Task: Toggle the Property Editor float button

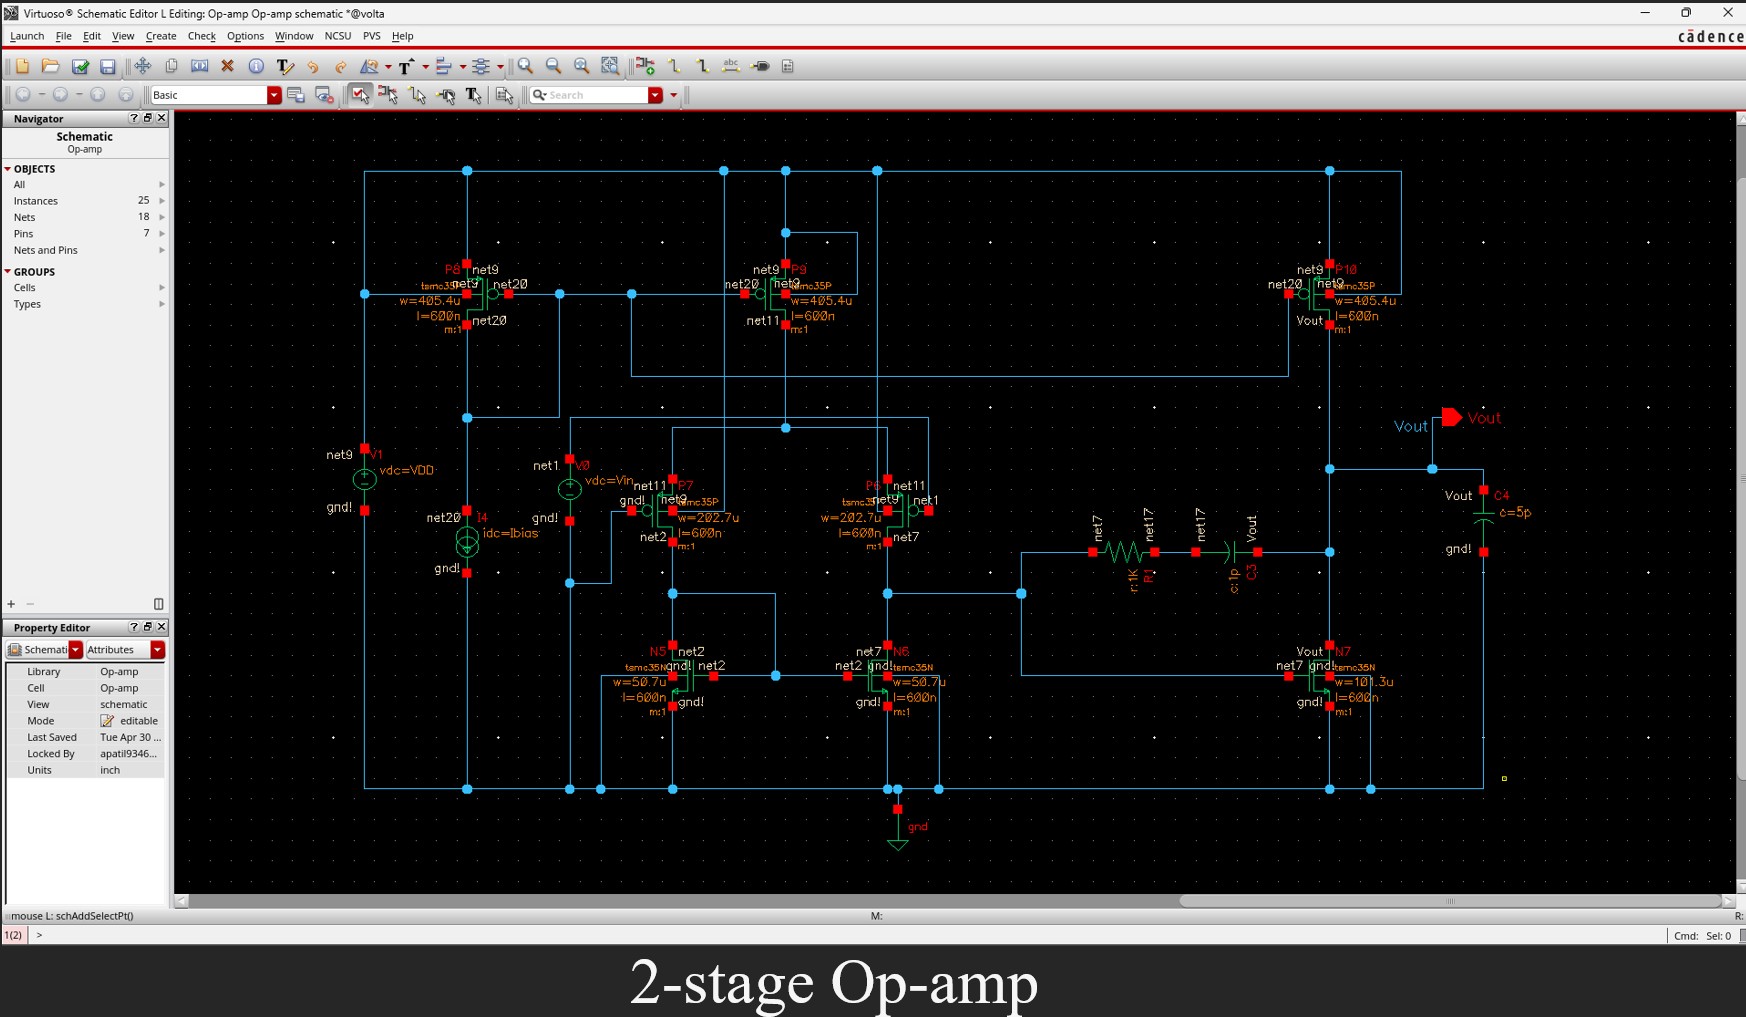Action: [x=147, y=627]
